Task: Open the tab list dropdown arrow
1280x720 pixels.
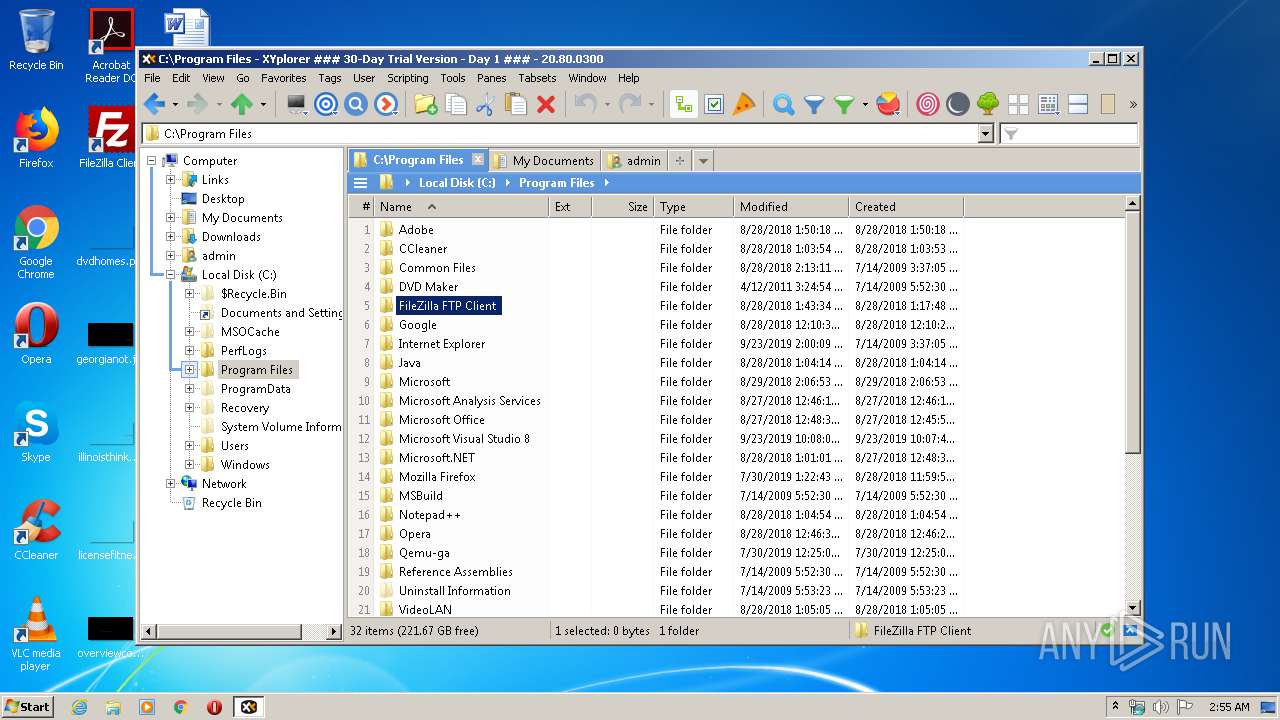Action: (x=703, y=160)
